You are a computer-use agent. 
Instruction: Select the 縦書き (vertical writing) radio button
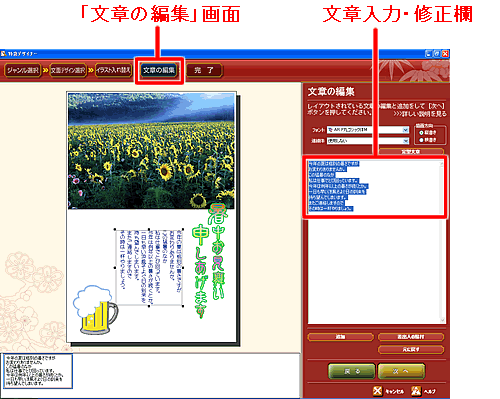pos(421,133)
